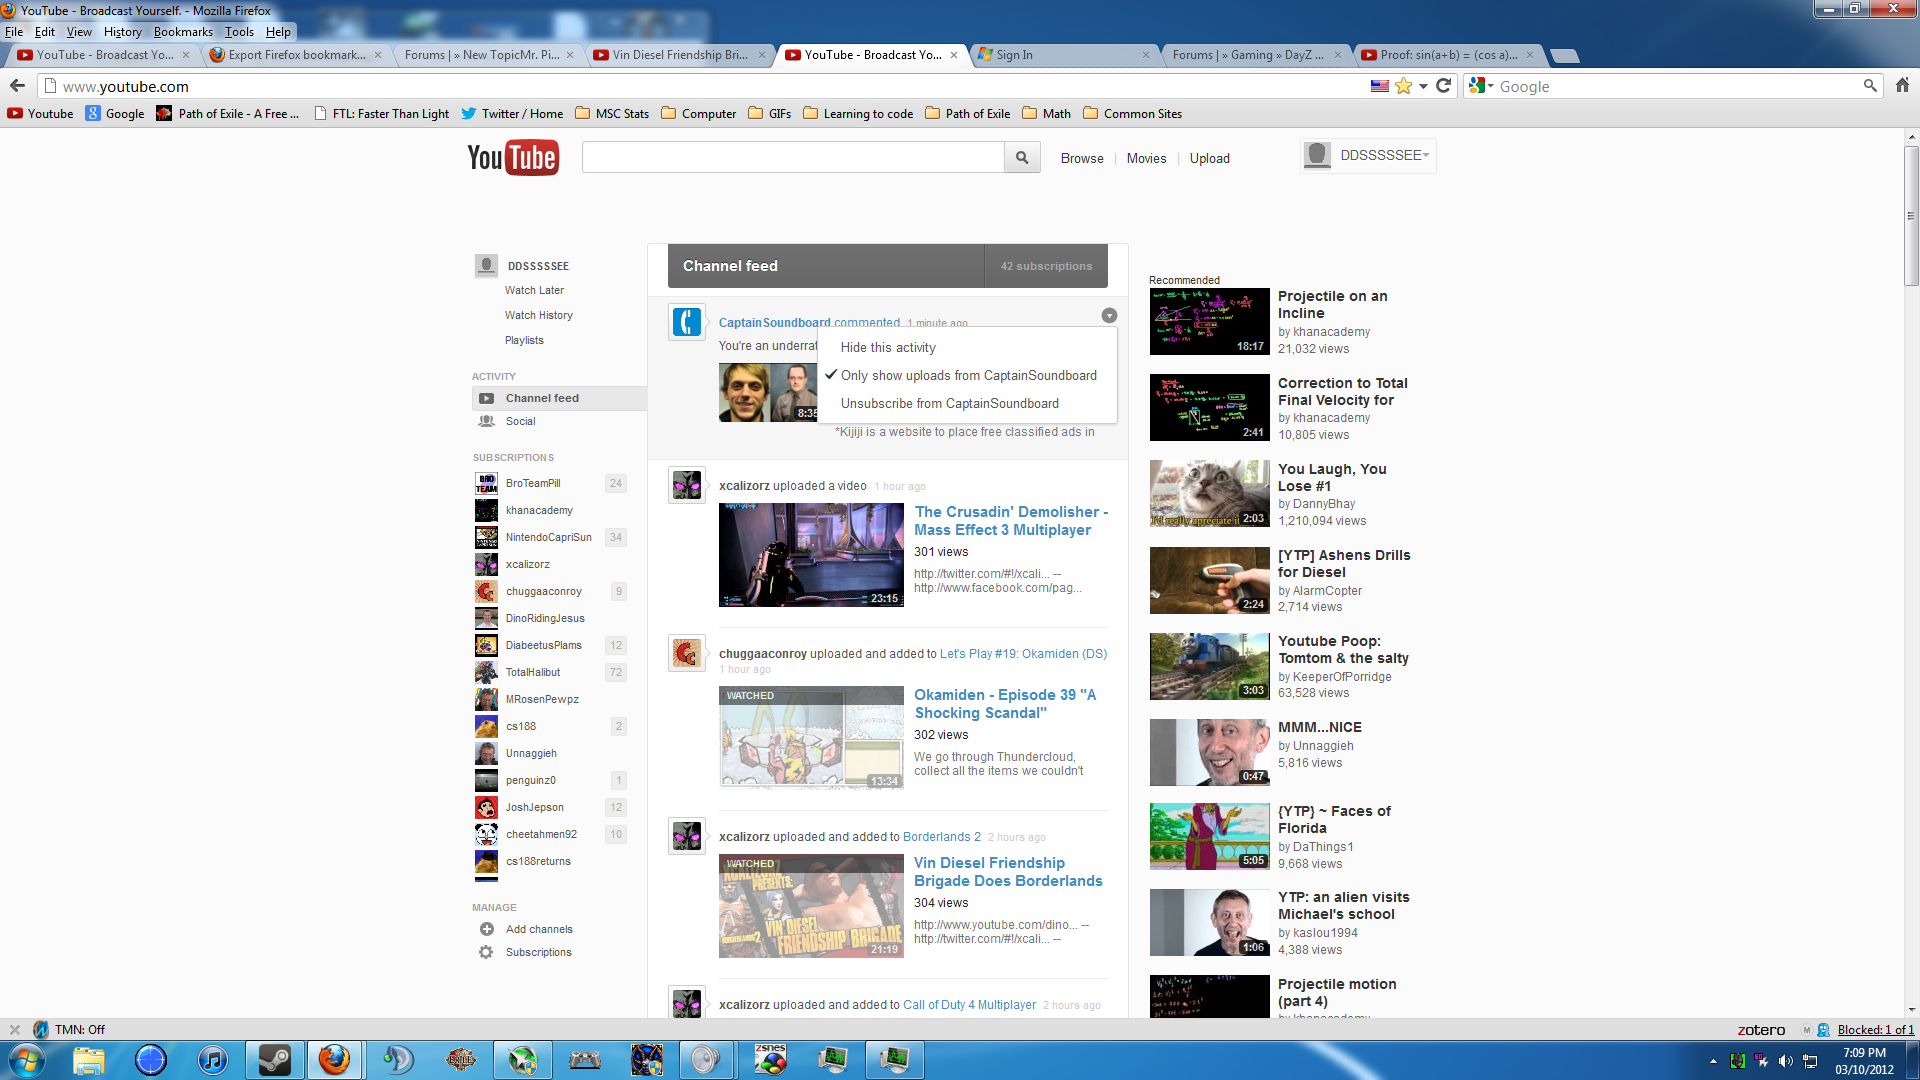This screenshot has width=1920, height=1080.
Task: Click the Subscriptions gear icon
Action: pyautogui.click(x=486, y=952)
